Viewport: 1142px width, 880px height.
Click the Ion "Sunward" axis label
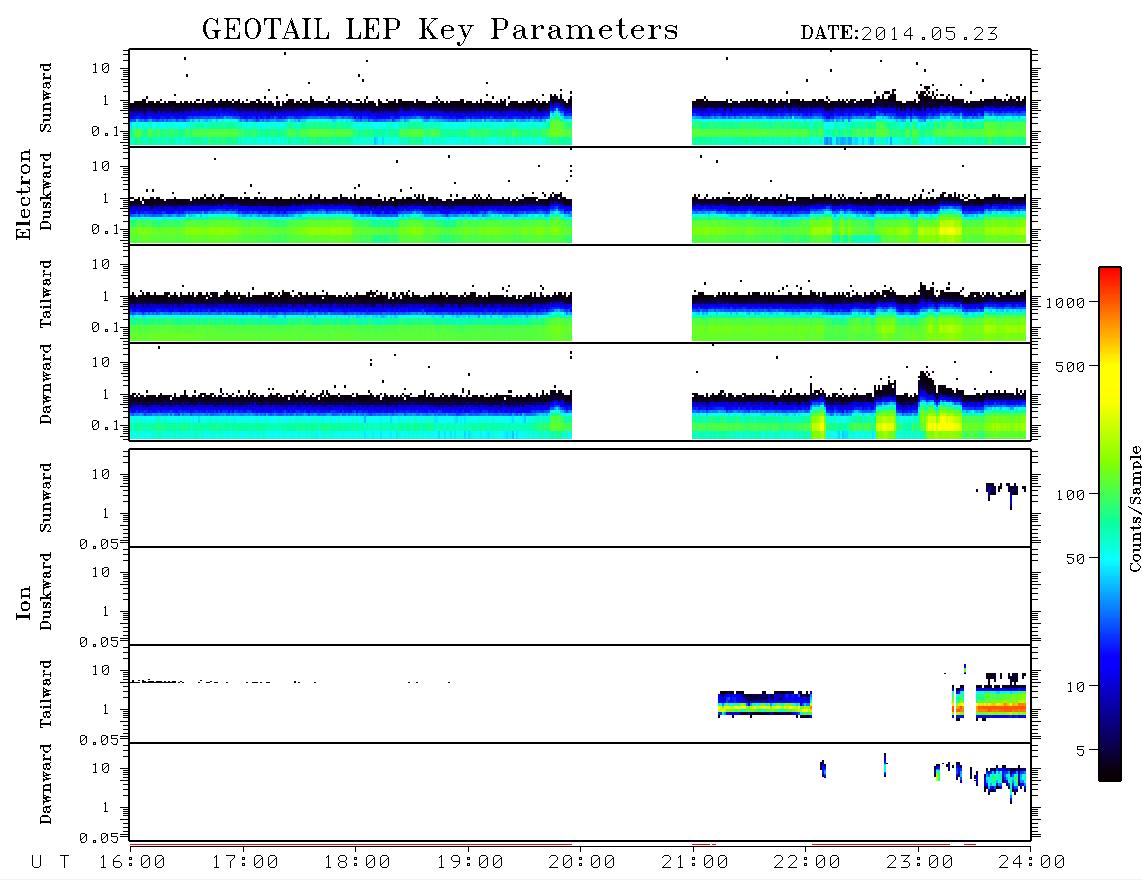click(46, 498)
